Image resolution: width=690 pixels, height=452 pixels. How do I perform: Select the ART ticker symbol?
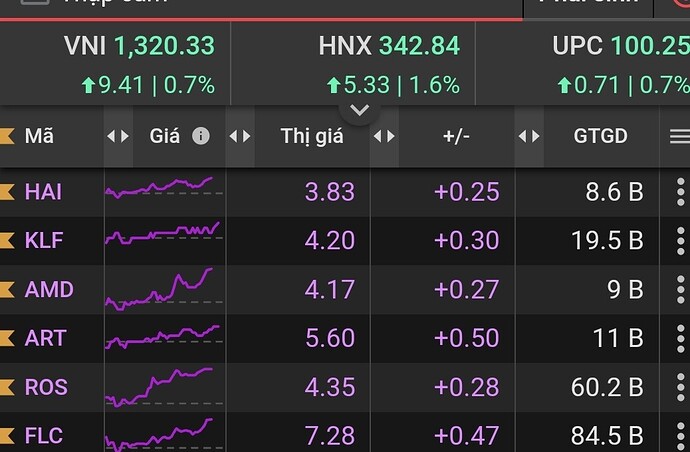pos(45,338)
